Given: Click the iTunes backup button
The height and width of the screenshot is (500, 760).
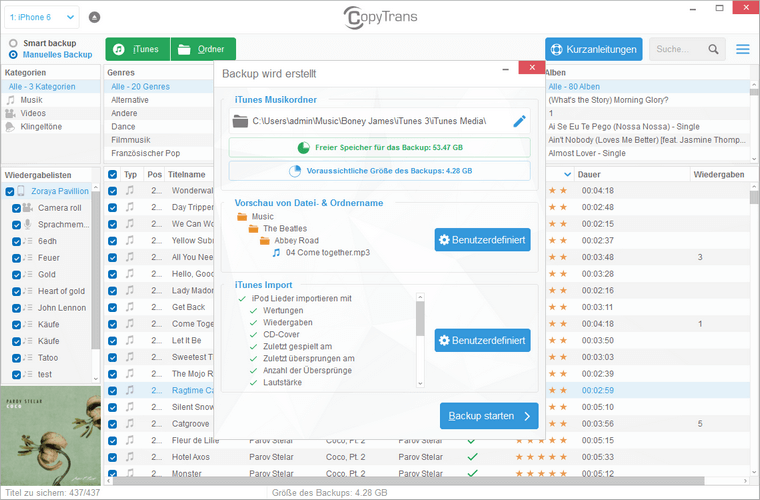Looking at the screenshot, I should click(x=138, y=49).
